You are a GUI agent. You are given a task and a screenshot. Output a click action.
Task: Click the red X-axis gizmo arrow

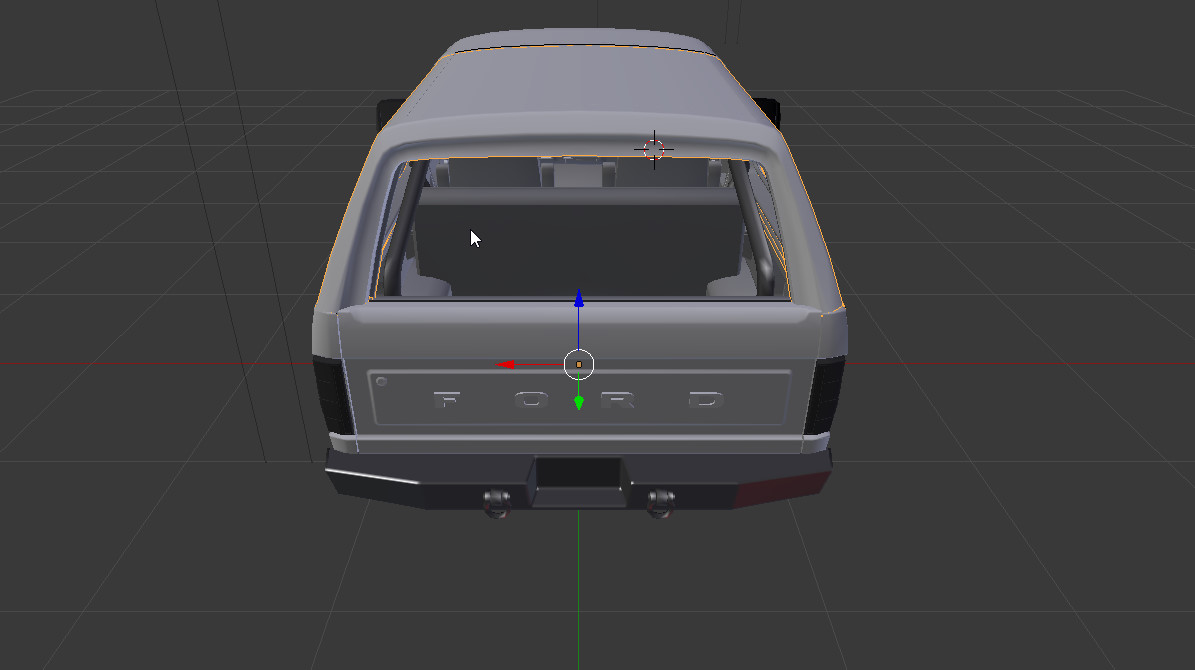point(506,364)
